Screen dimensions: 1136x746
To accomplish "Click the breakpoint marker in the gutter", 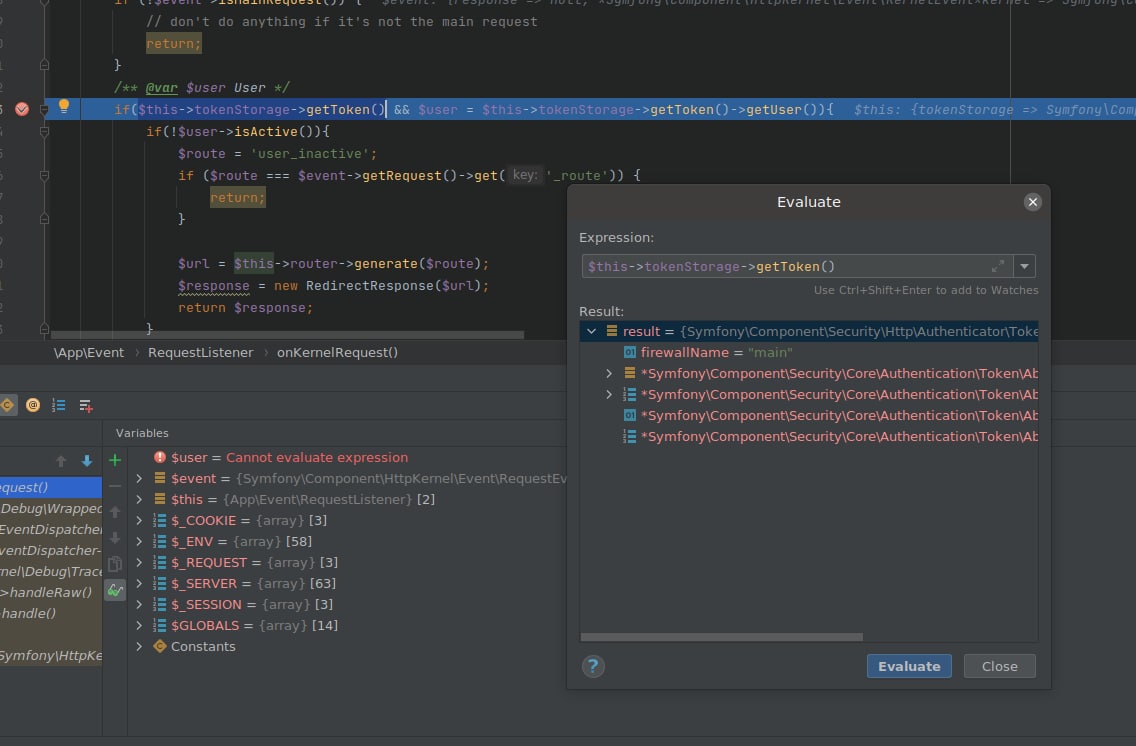I will tap(22, 109).
